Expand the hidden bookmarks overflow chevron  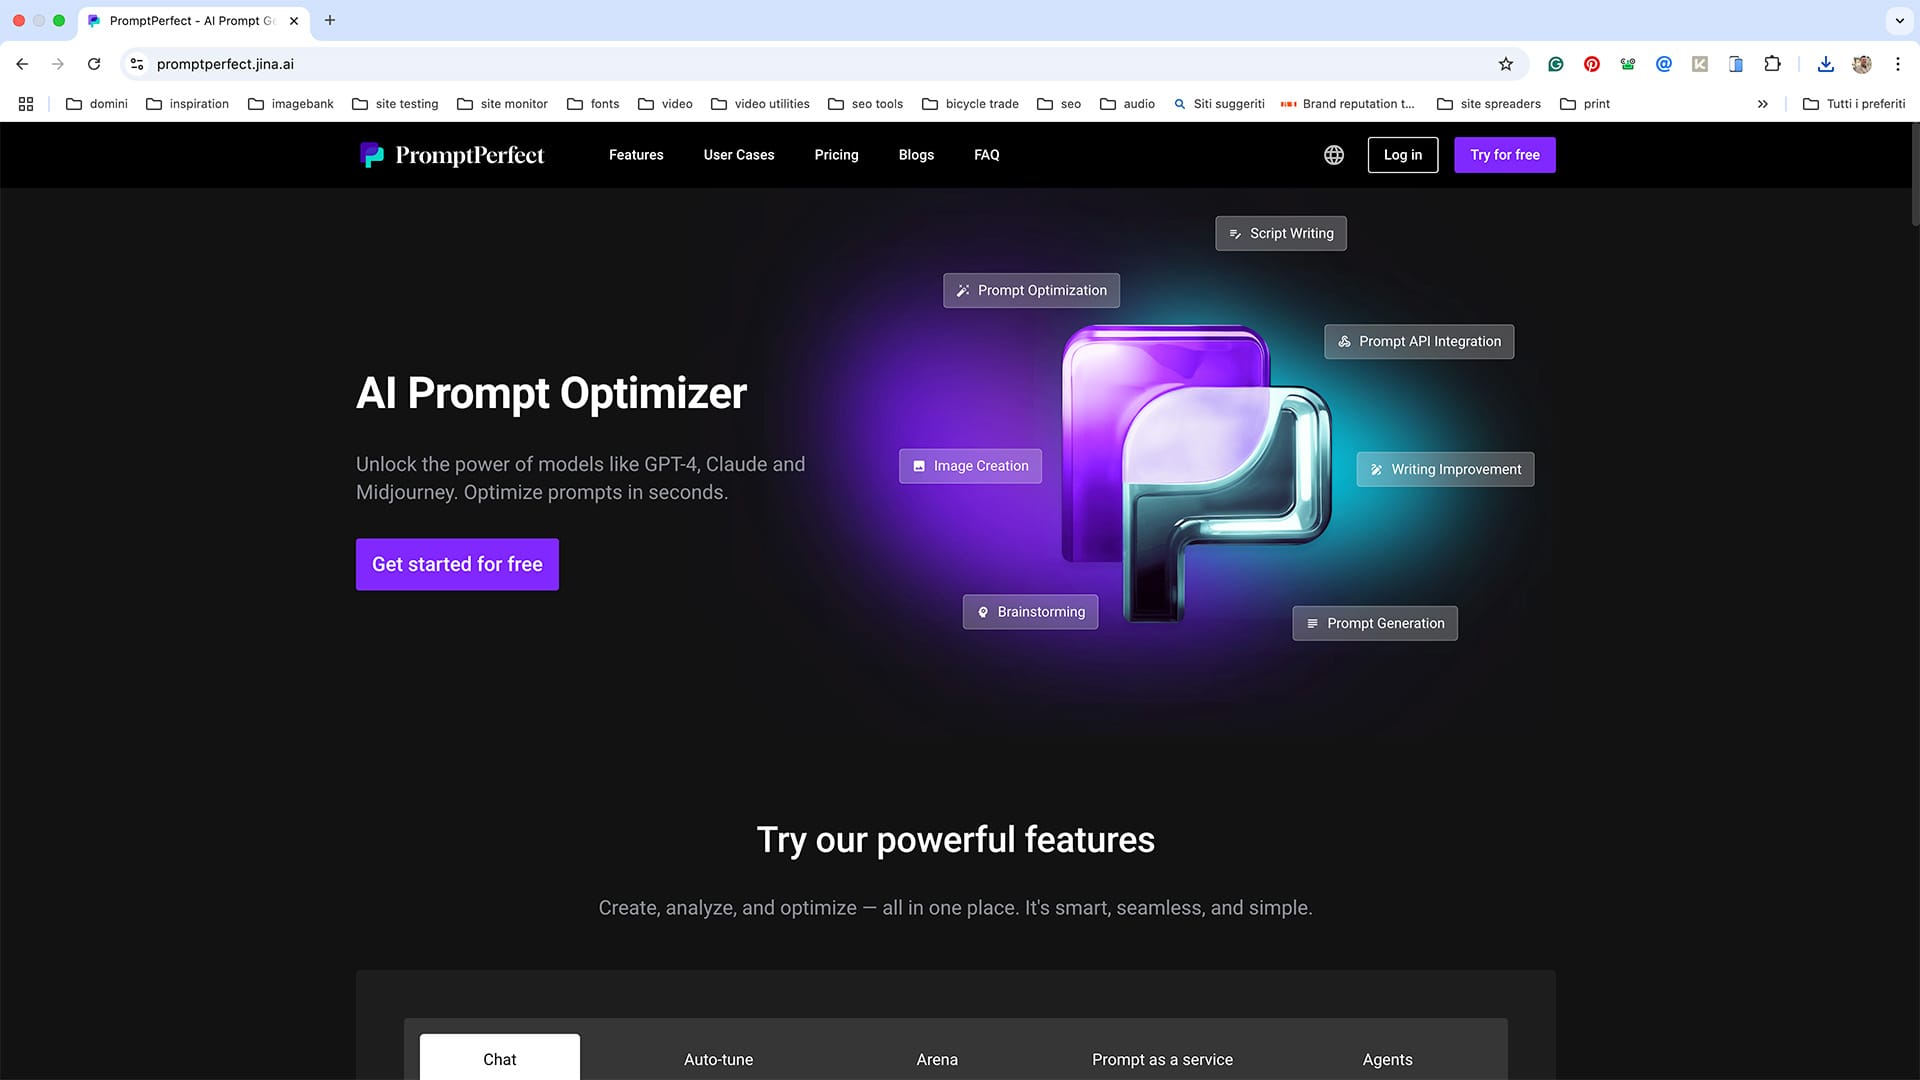click(x=1763, y=103)
